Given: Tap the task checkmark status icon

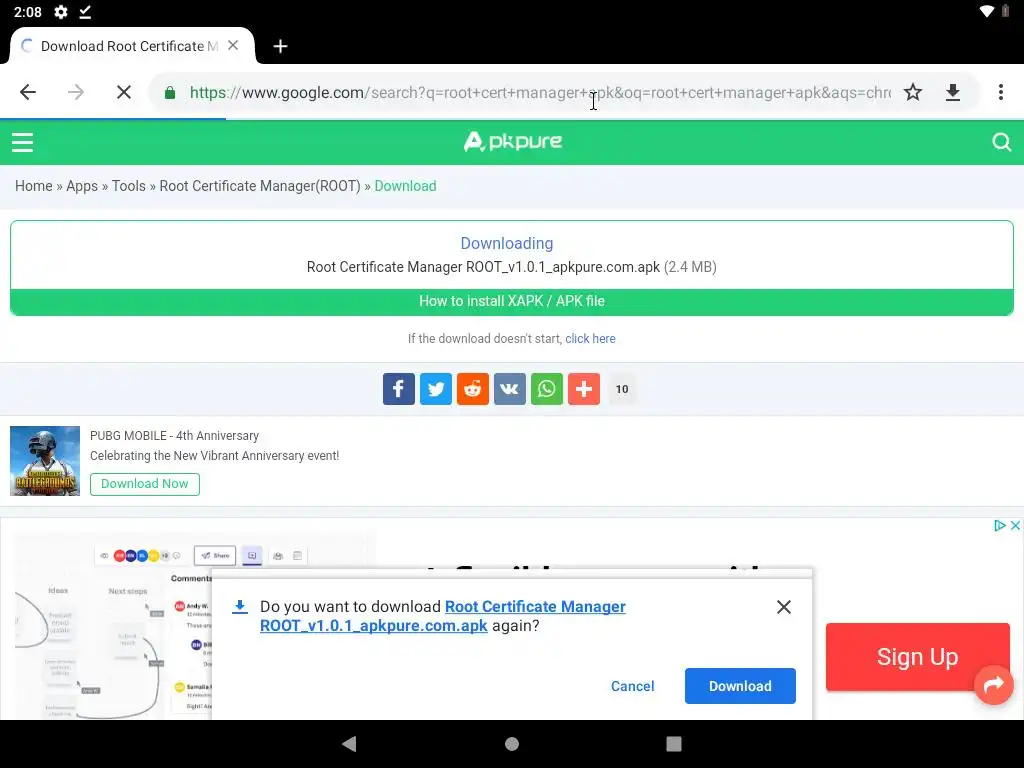Looking at the screenshot, I should (x=85, y=12).
